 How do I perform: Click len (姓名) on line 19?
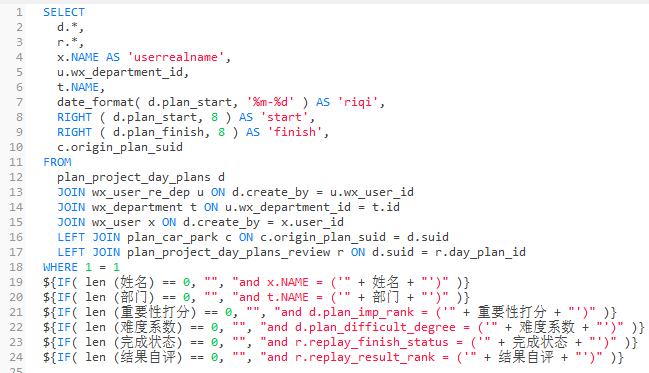(x=120, y=282)
